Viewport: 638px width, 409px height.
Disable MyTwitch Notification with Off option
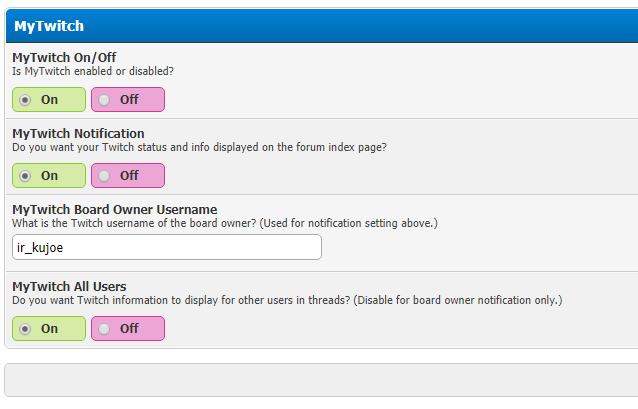[105, 176]
